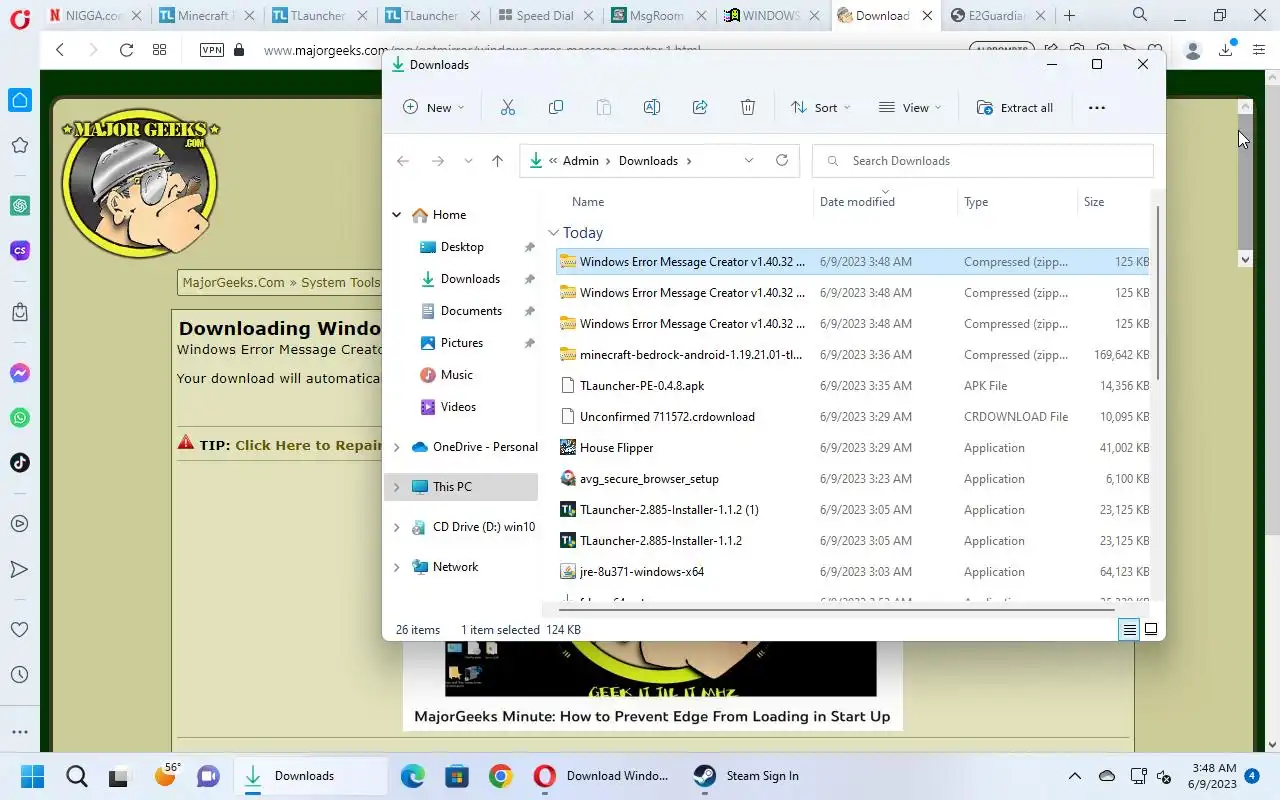Click the Rename icon in Explorer toolbar

point(652,108)
